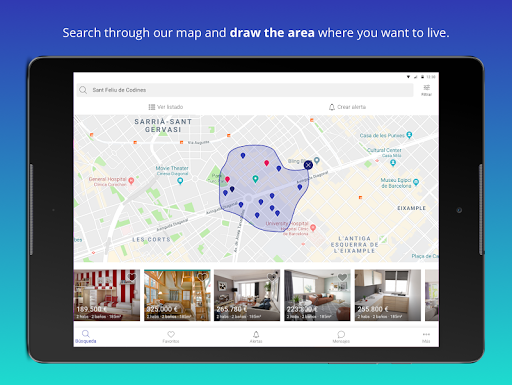Select the Búsqueda search tab
Image resolution: width=512 pixels, height=385 pixels.
[x=86, y=337]
